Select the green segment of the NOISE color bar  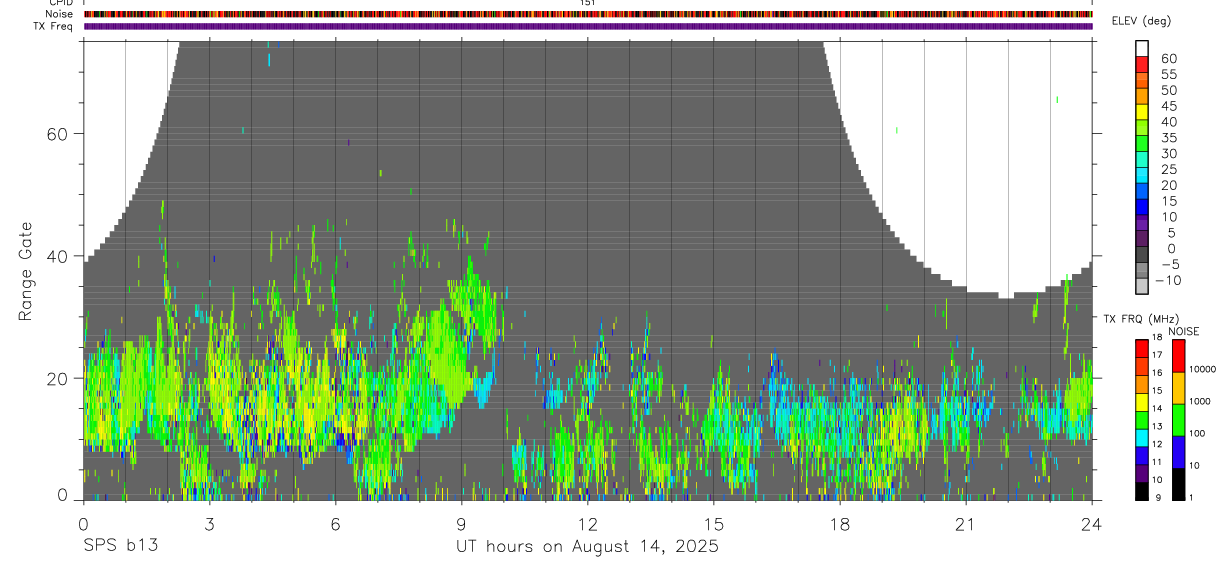(1178, 419)
